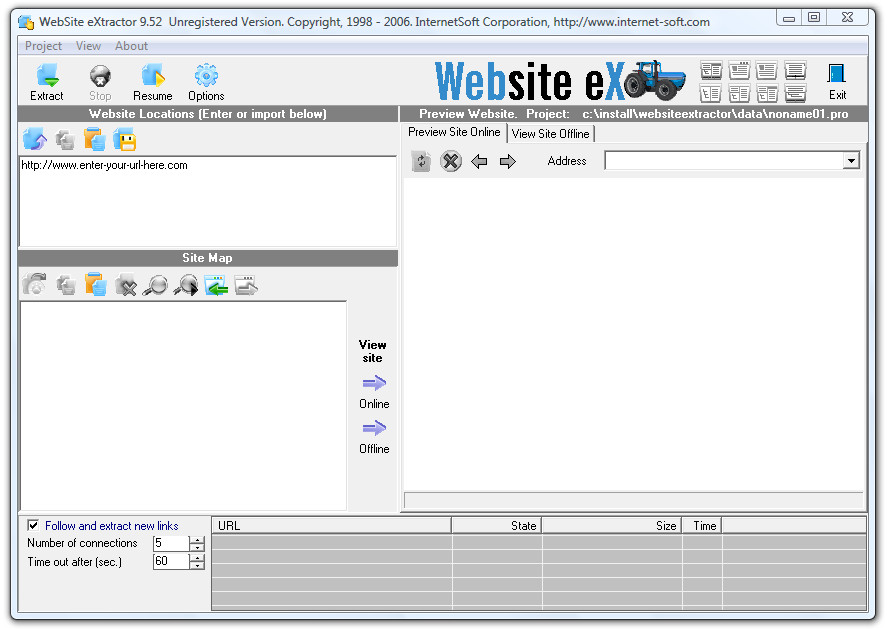
Task: Click the Address input field
Action: tap(724, 161)
